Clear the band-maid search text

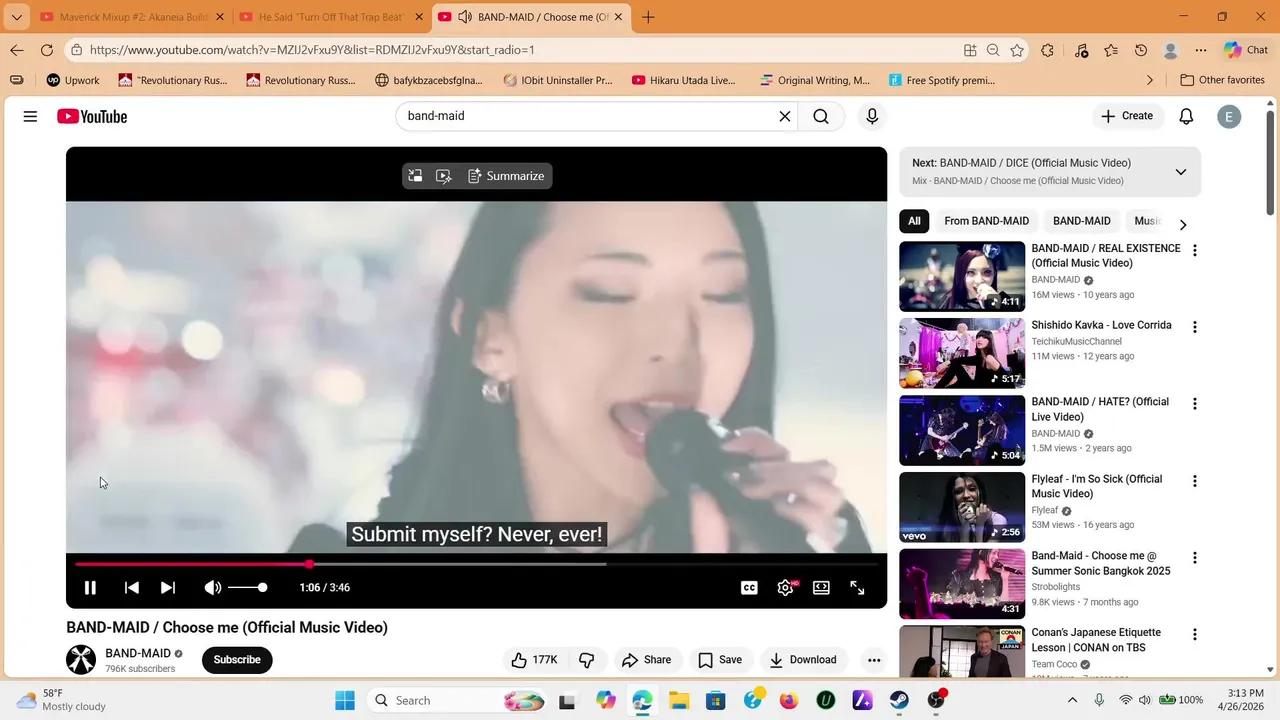point(785,116)
